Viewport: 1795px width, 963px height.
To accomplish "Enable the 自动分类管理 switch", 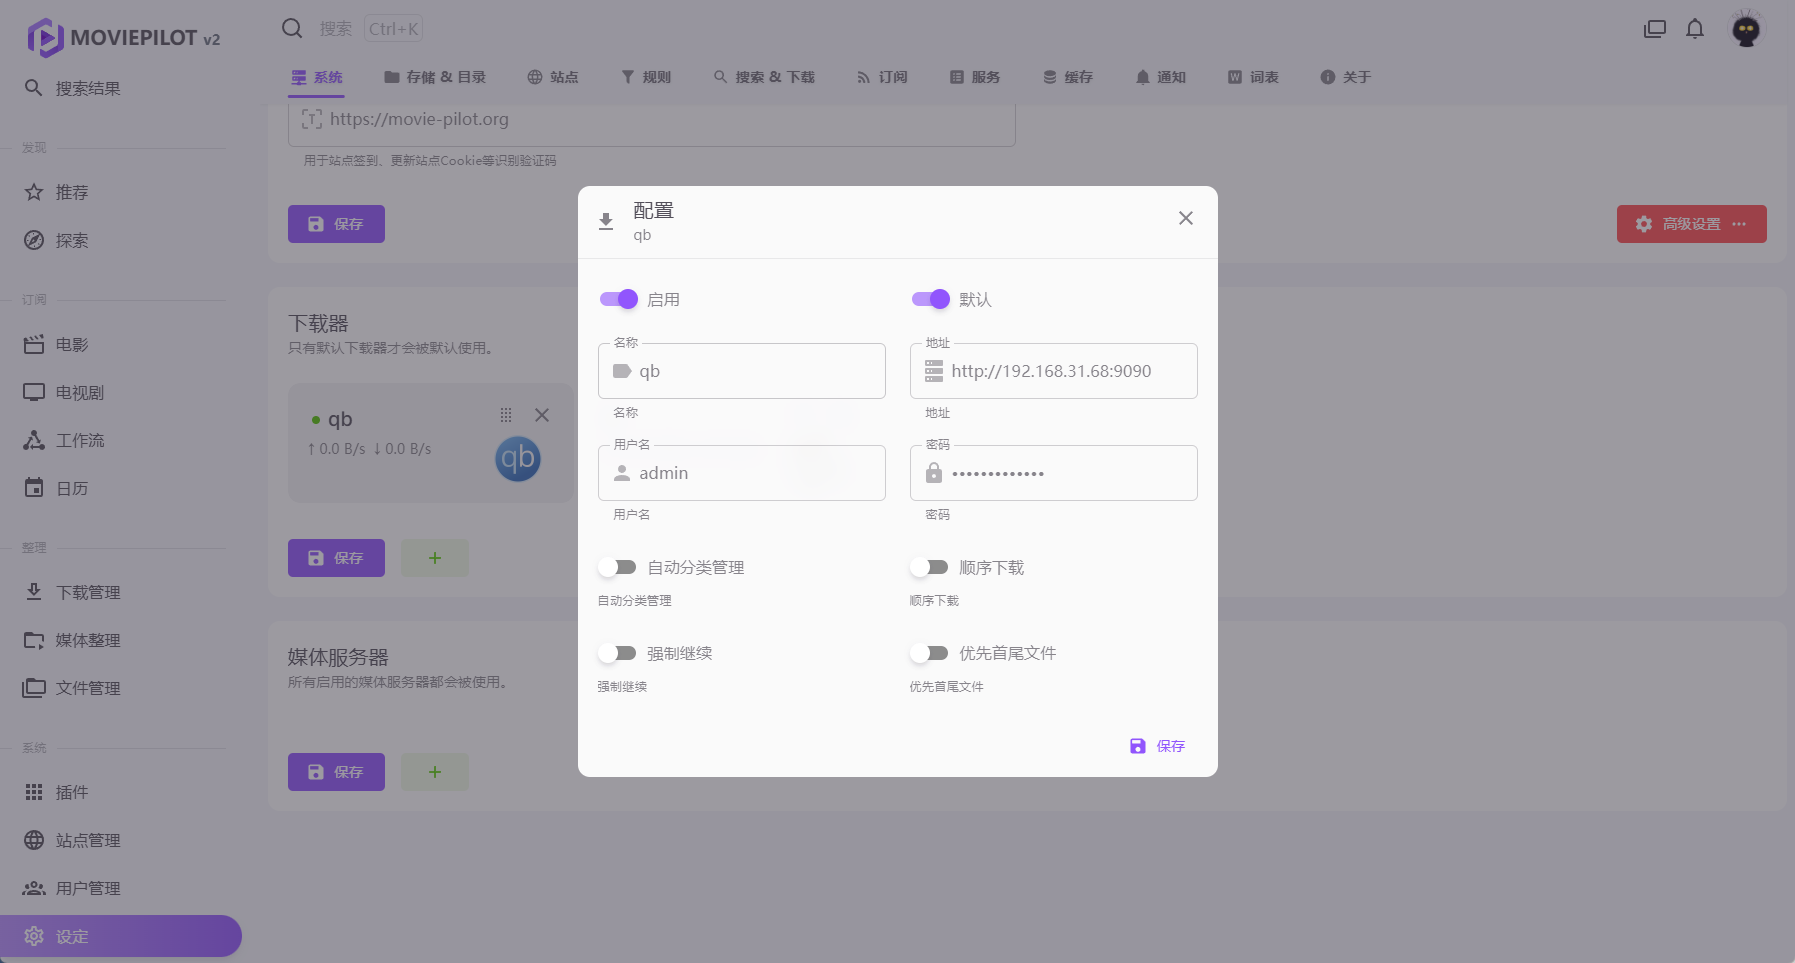I will (x=618, y=567).
